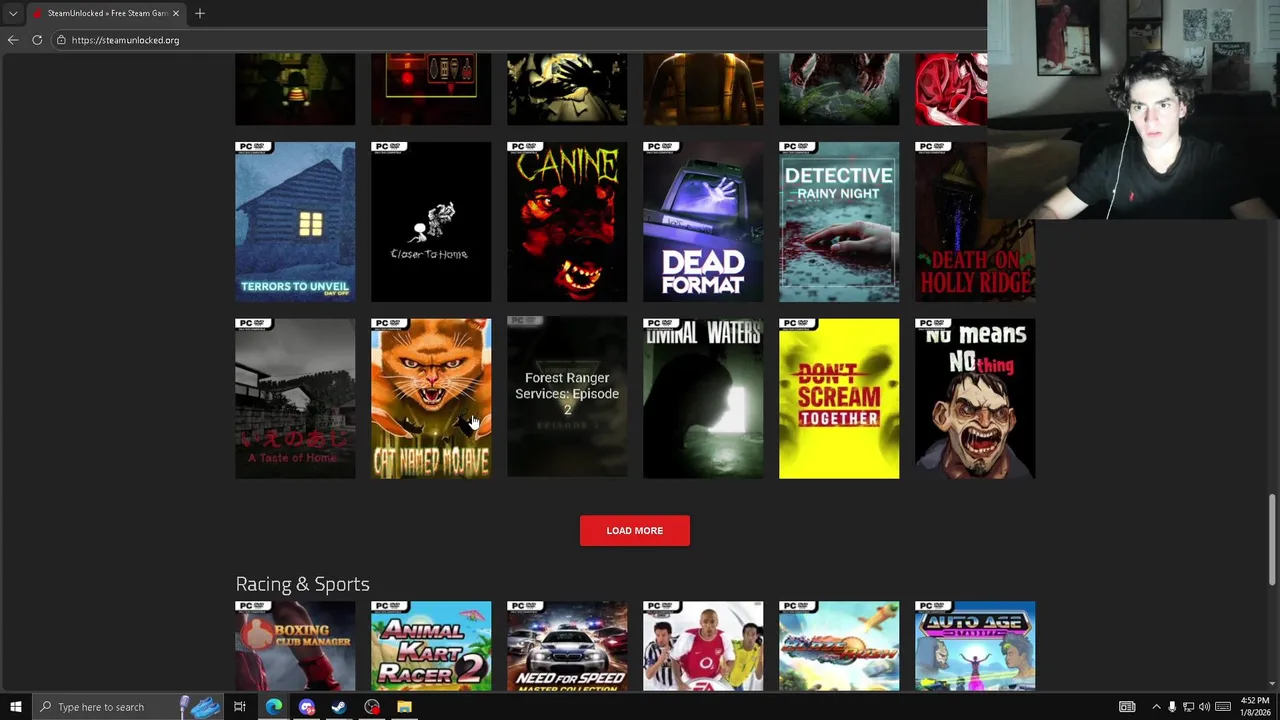Open the PC DVD badge on Canine cover

525,147
